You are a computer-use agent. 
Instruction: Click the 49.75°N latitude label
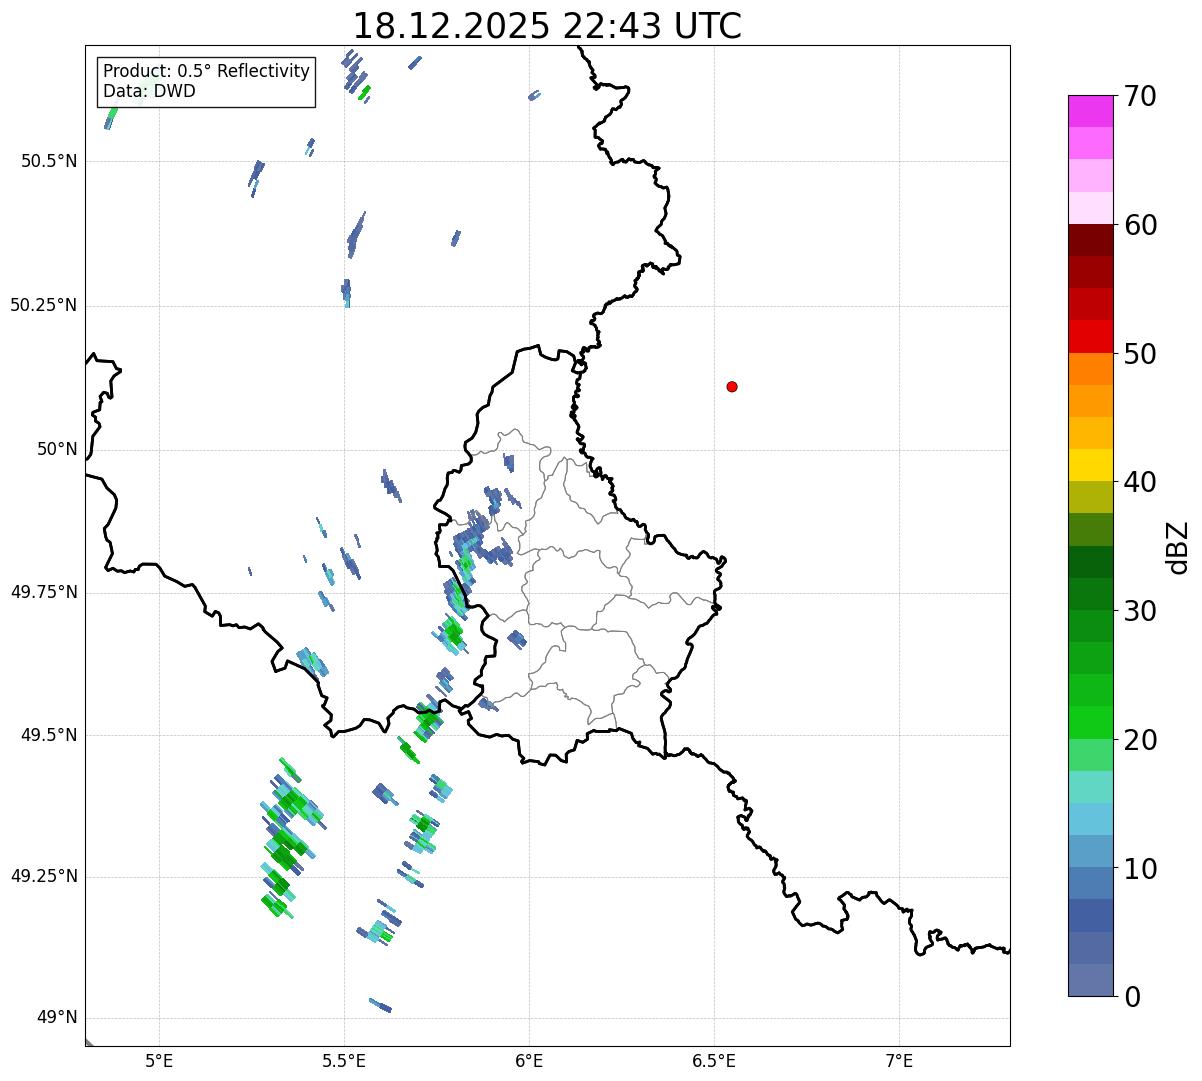(43, 592)
